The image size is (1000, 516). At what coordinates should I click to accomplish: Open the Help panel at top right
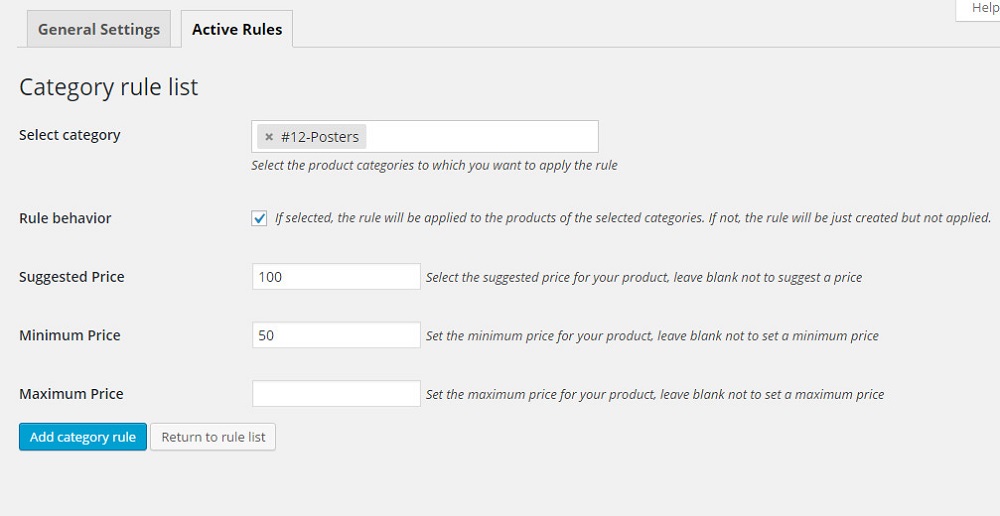[x=980, y=10]
